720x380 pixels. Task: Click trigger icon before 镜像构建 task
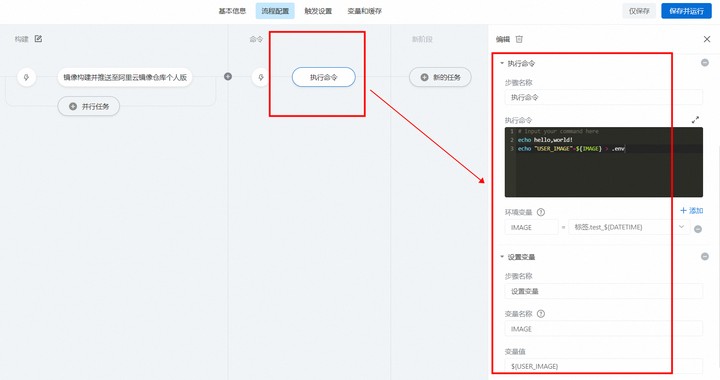(26, 77)
